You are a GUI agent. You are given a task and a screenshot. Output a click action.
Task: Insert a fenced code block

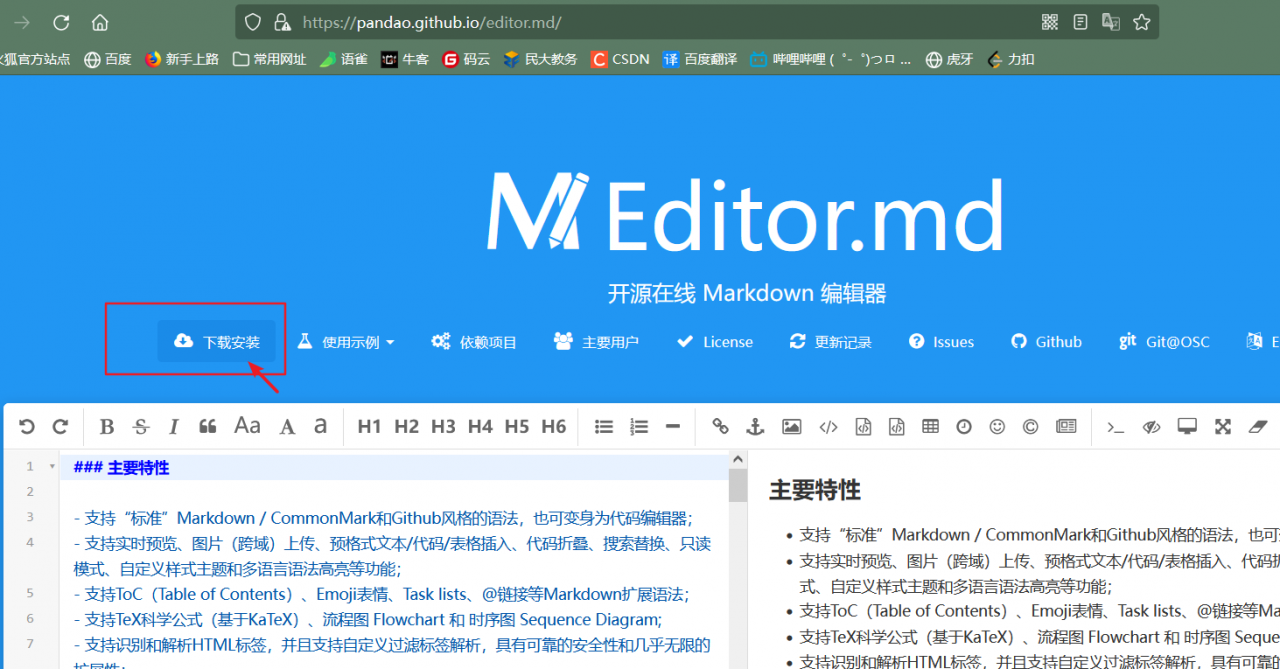point(897,427)
